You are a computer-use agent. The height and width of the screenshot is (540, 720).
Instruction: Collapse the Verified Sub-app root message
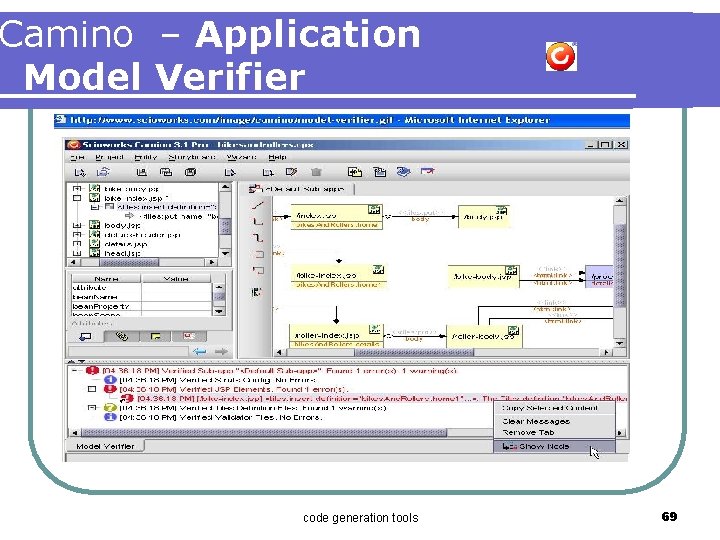pos(76,371)
